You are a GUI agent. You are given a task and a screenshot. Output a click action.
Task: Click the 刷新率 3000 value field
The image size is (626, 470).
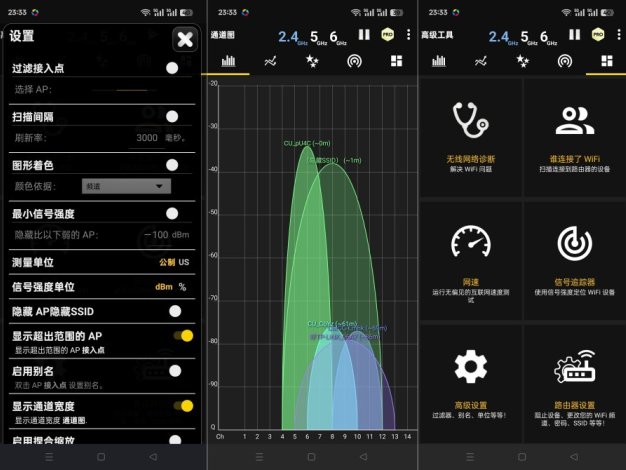(x=147, y=138)
